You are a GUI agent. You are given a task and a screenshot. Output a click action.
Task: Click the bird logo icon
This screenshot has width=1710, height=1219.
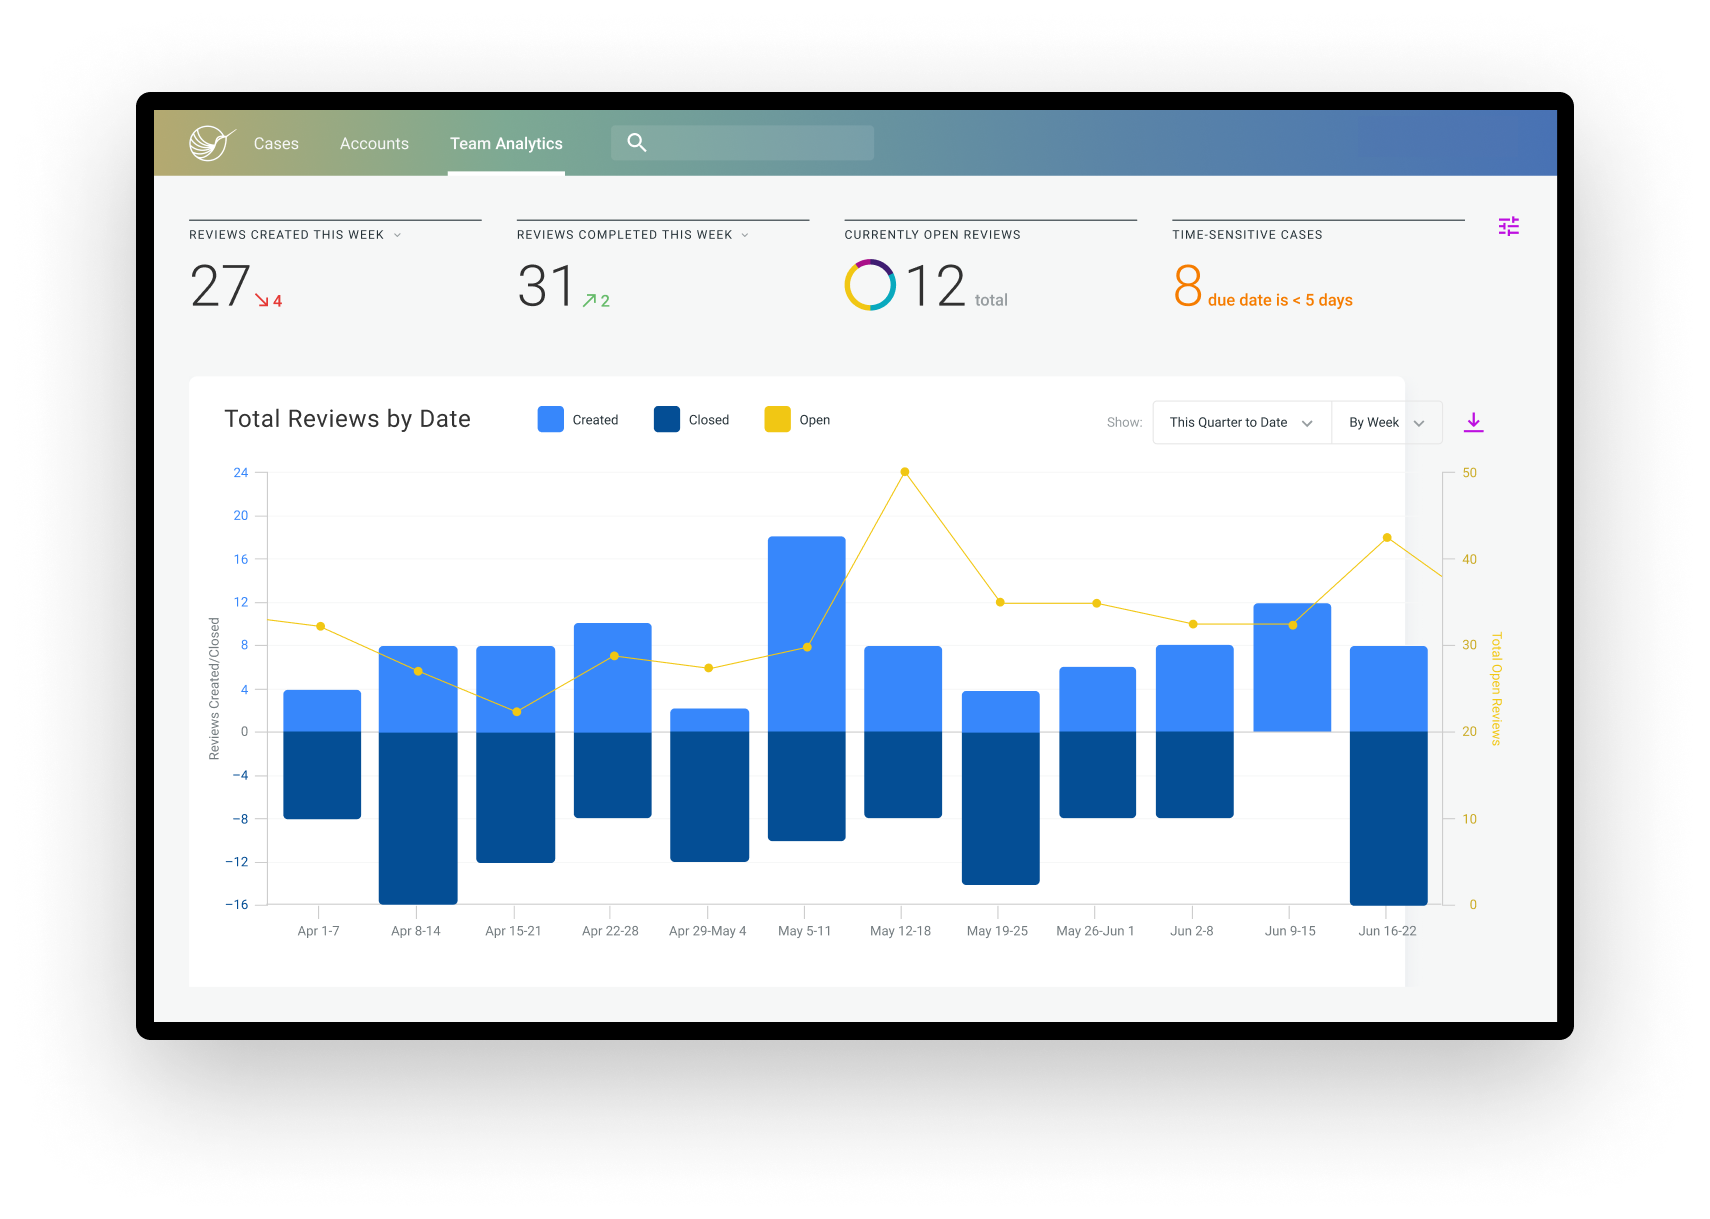(212, 143)
